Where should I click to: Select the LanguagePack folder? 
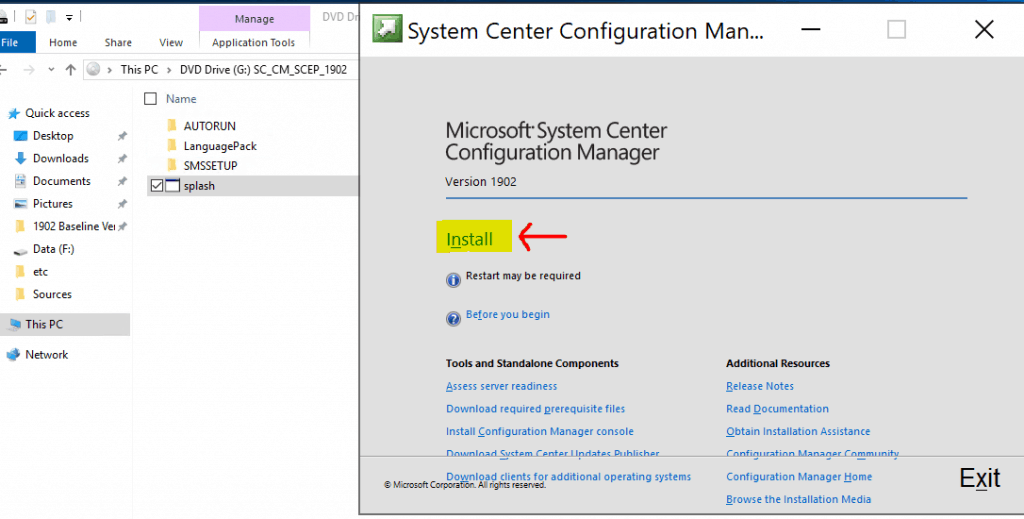click(220, 146)
